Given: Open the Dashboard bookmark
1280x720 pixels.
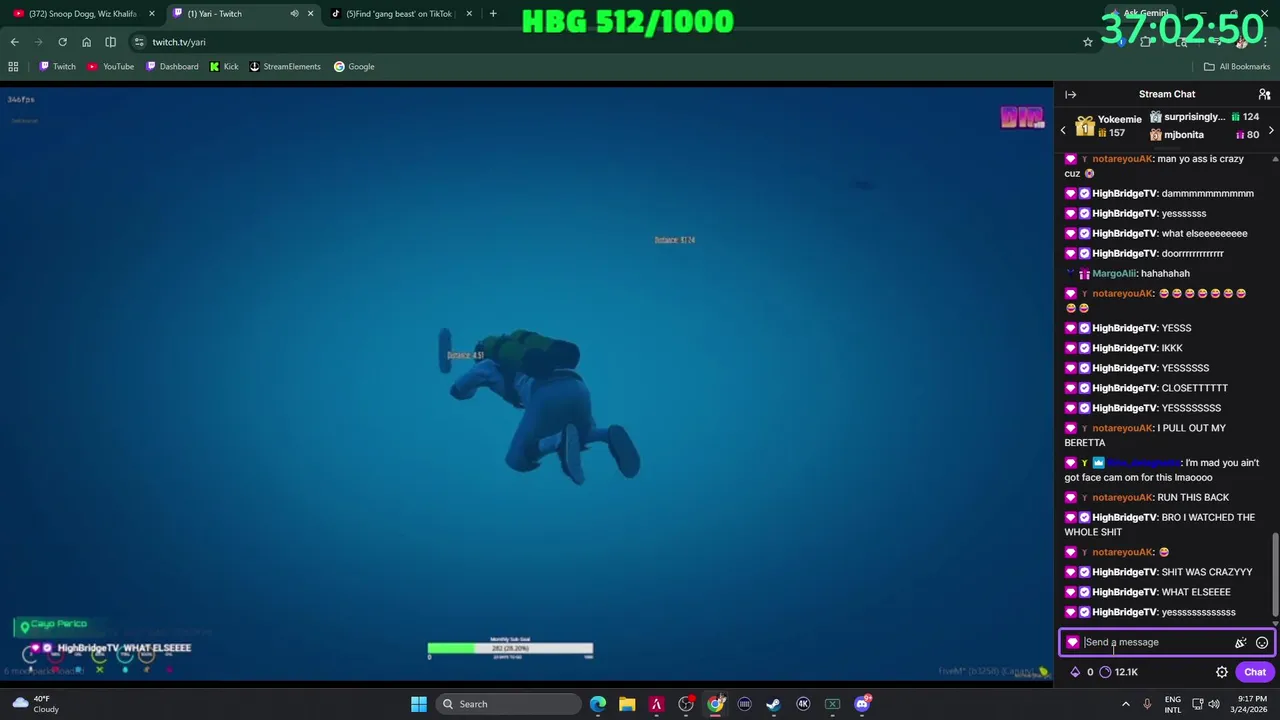Looking at the screenshot, I should (172, 66).
